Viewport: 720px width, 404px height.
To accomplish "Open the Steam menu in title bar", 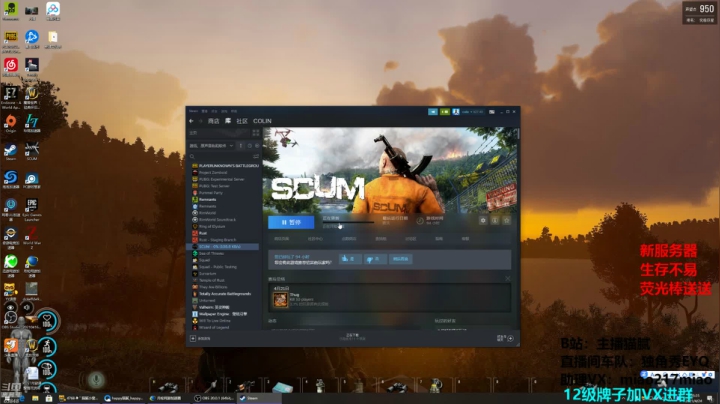I will pyautogui.click(x=193, y=111).
